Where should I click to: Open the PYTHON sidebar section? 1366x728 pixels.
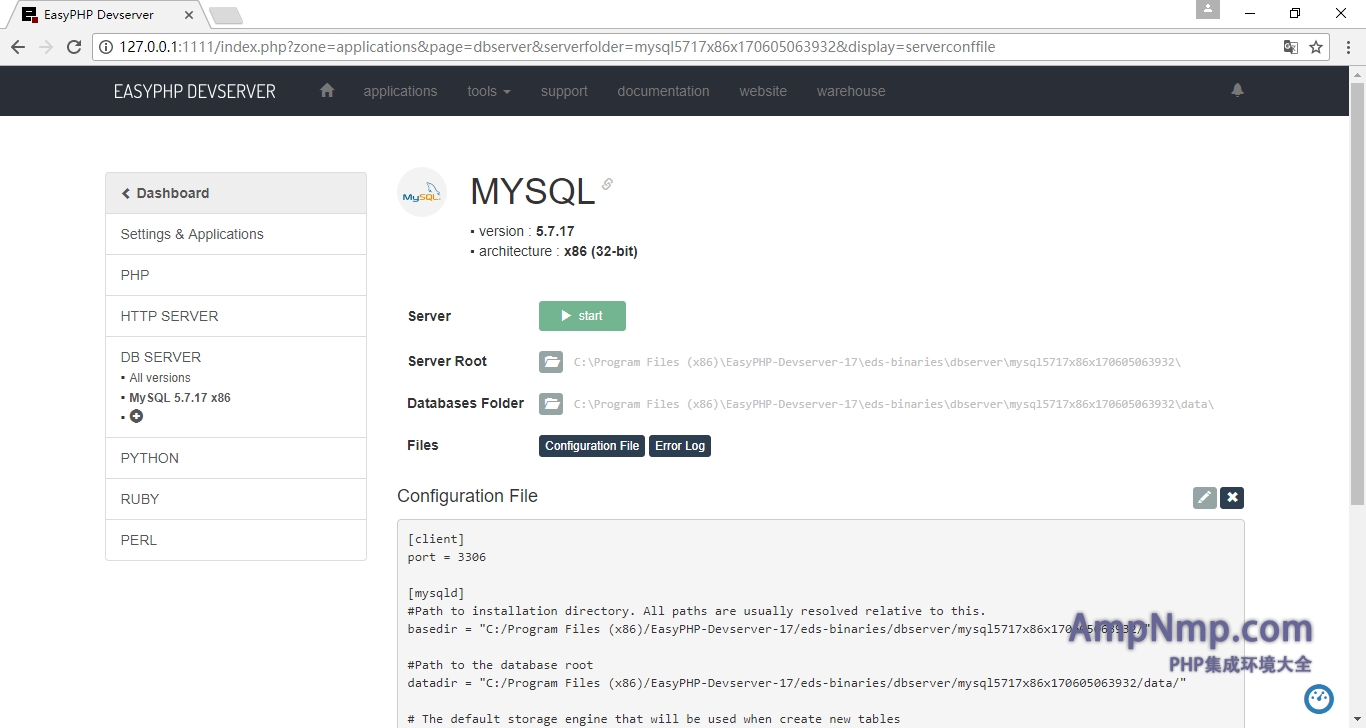[x=236, y=458]
